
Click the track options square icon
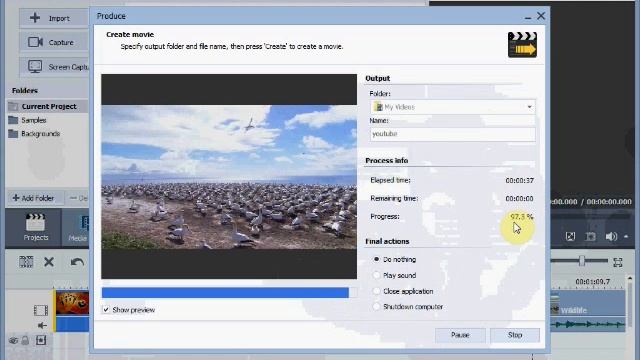41,340
